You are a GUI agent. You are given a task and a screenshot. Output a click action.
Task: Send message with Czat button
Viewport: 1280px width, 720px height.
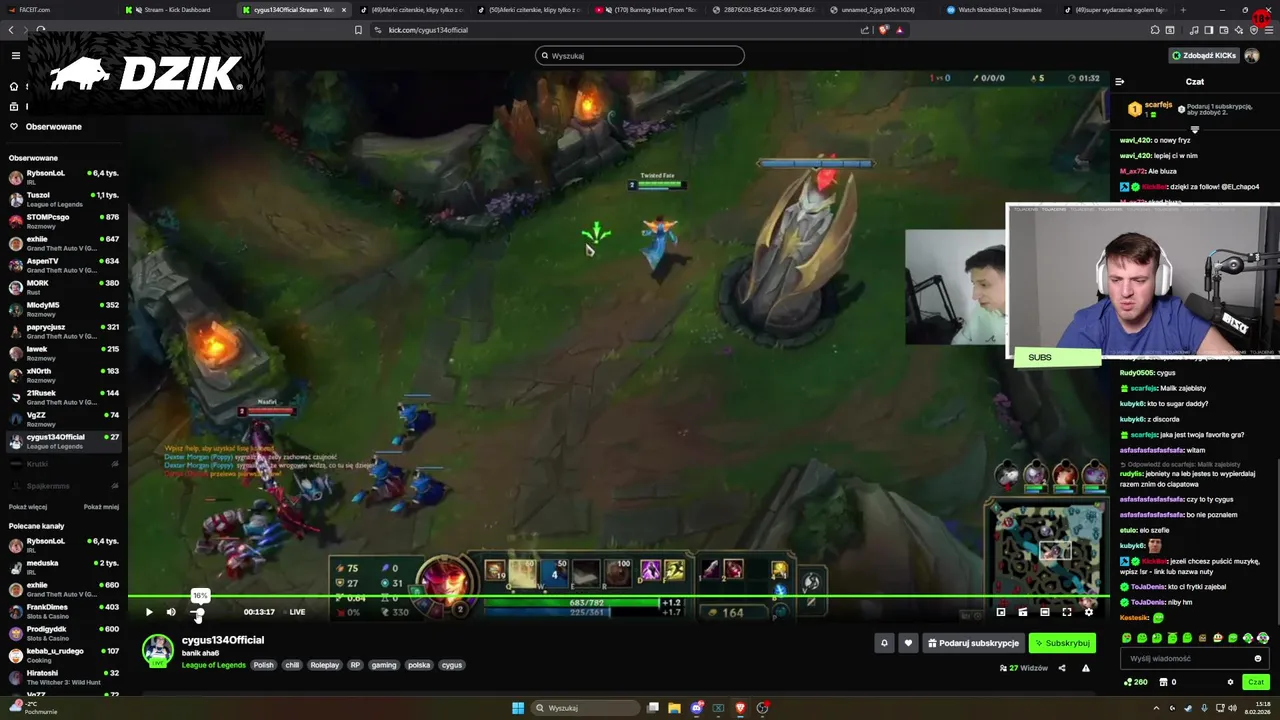[x=1256, y=682]
